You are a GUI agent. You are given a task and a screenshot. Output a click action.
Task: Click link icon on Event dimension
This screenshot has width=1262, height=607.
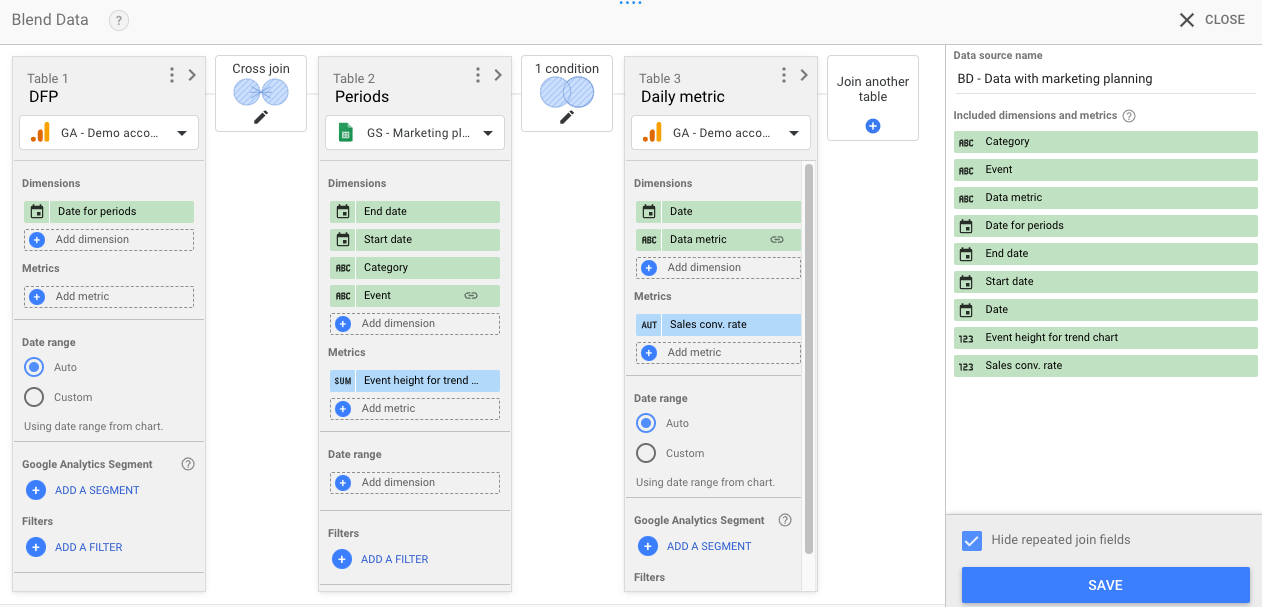[x=470, y=296]
